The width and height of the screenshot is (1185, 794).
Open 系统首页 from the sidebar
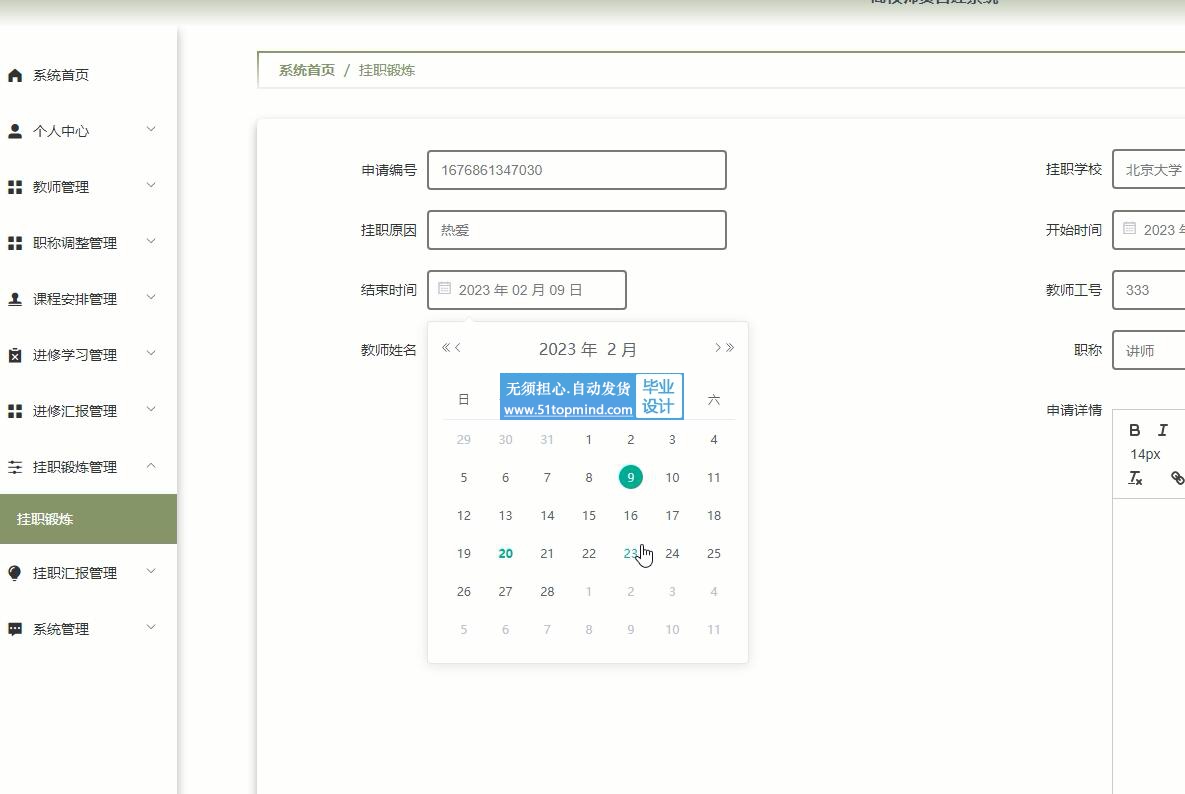coord(60,75)
